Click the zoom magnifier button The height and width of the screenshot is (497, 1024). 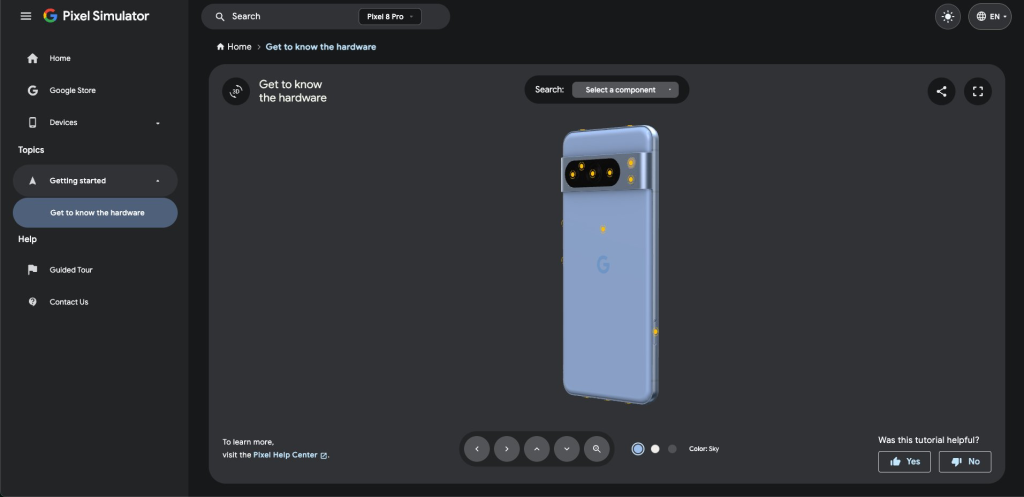tap(597, 449)
